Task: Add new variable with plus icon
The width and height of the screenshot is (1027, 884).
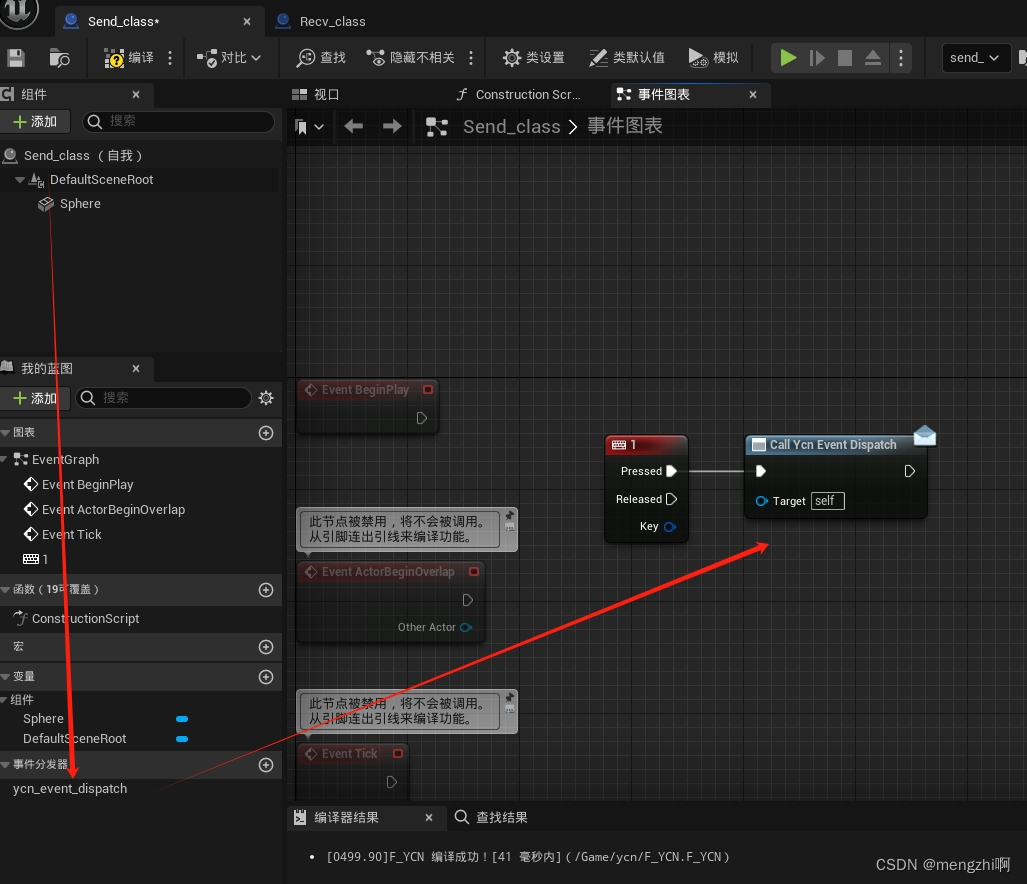Action: 266,677
